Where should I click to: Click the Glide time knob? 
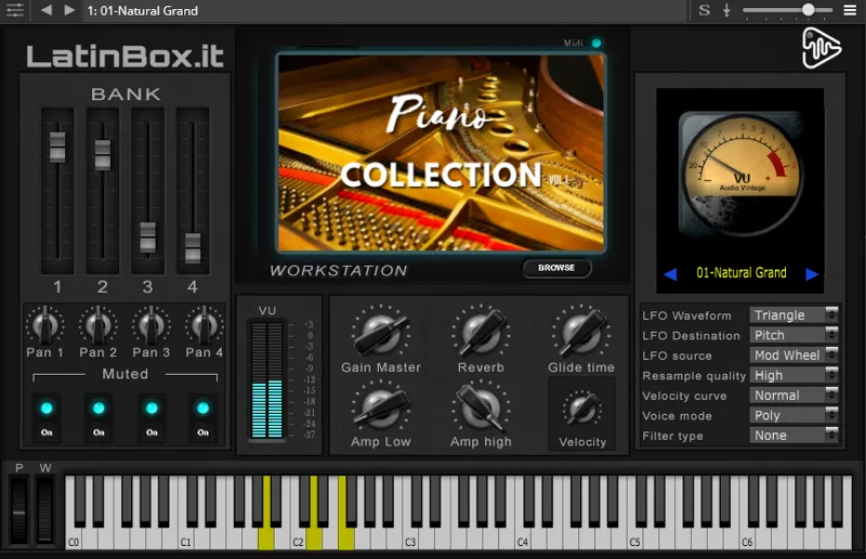coord(581,333)
